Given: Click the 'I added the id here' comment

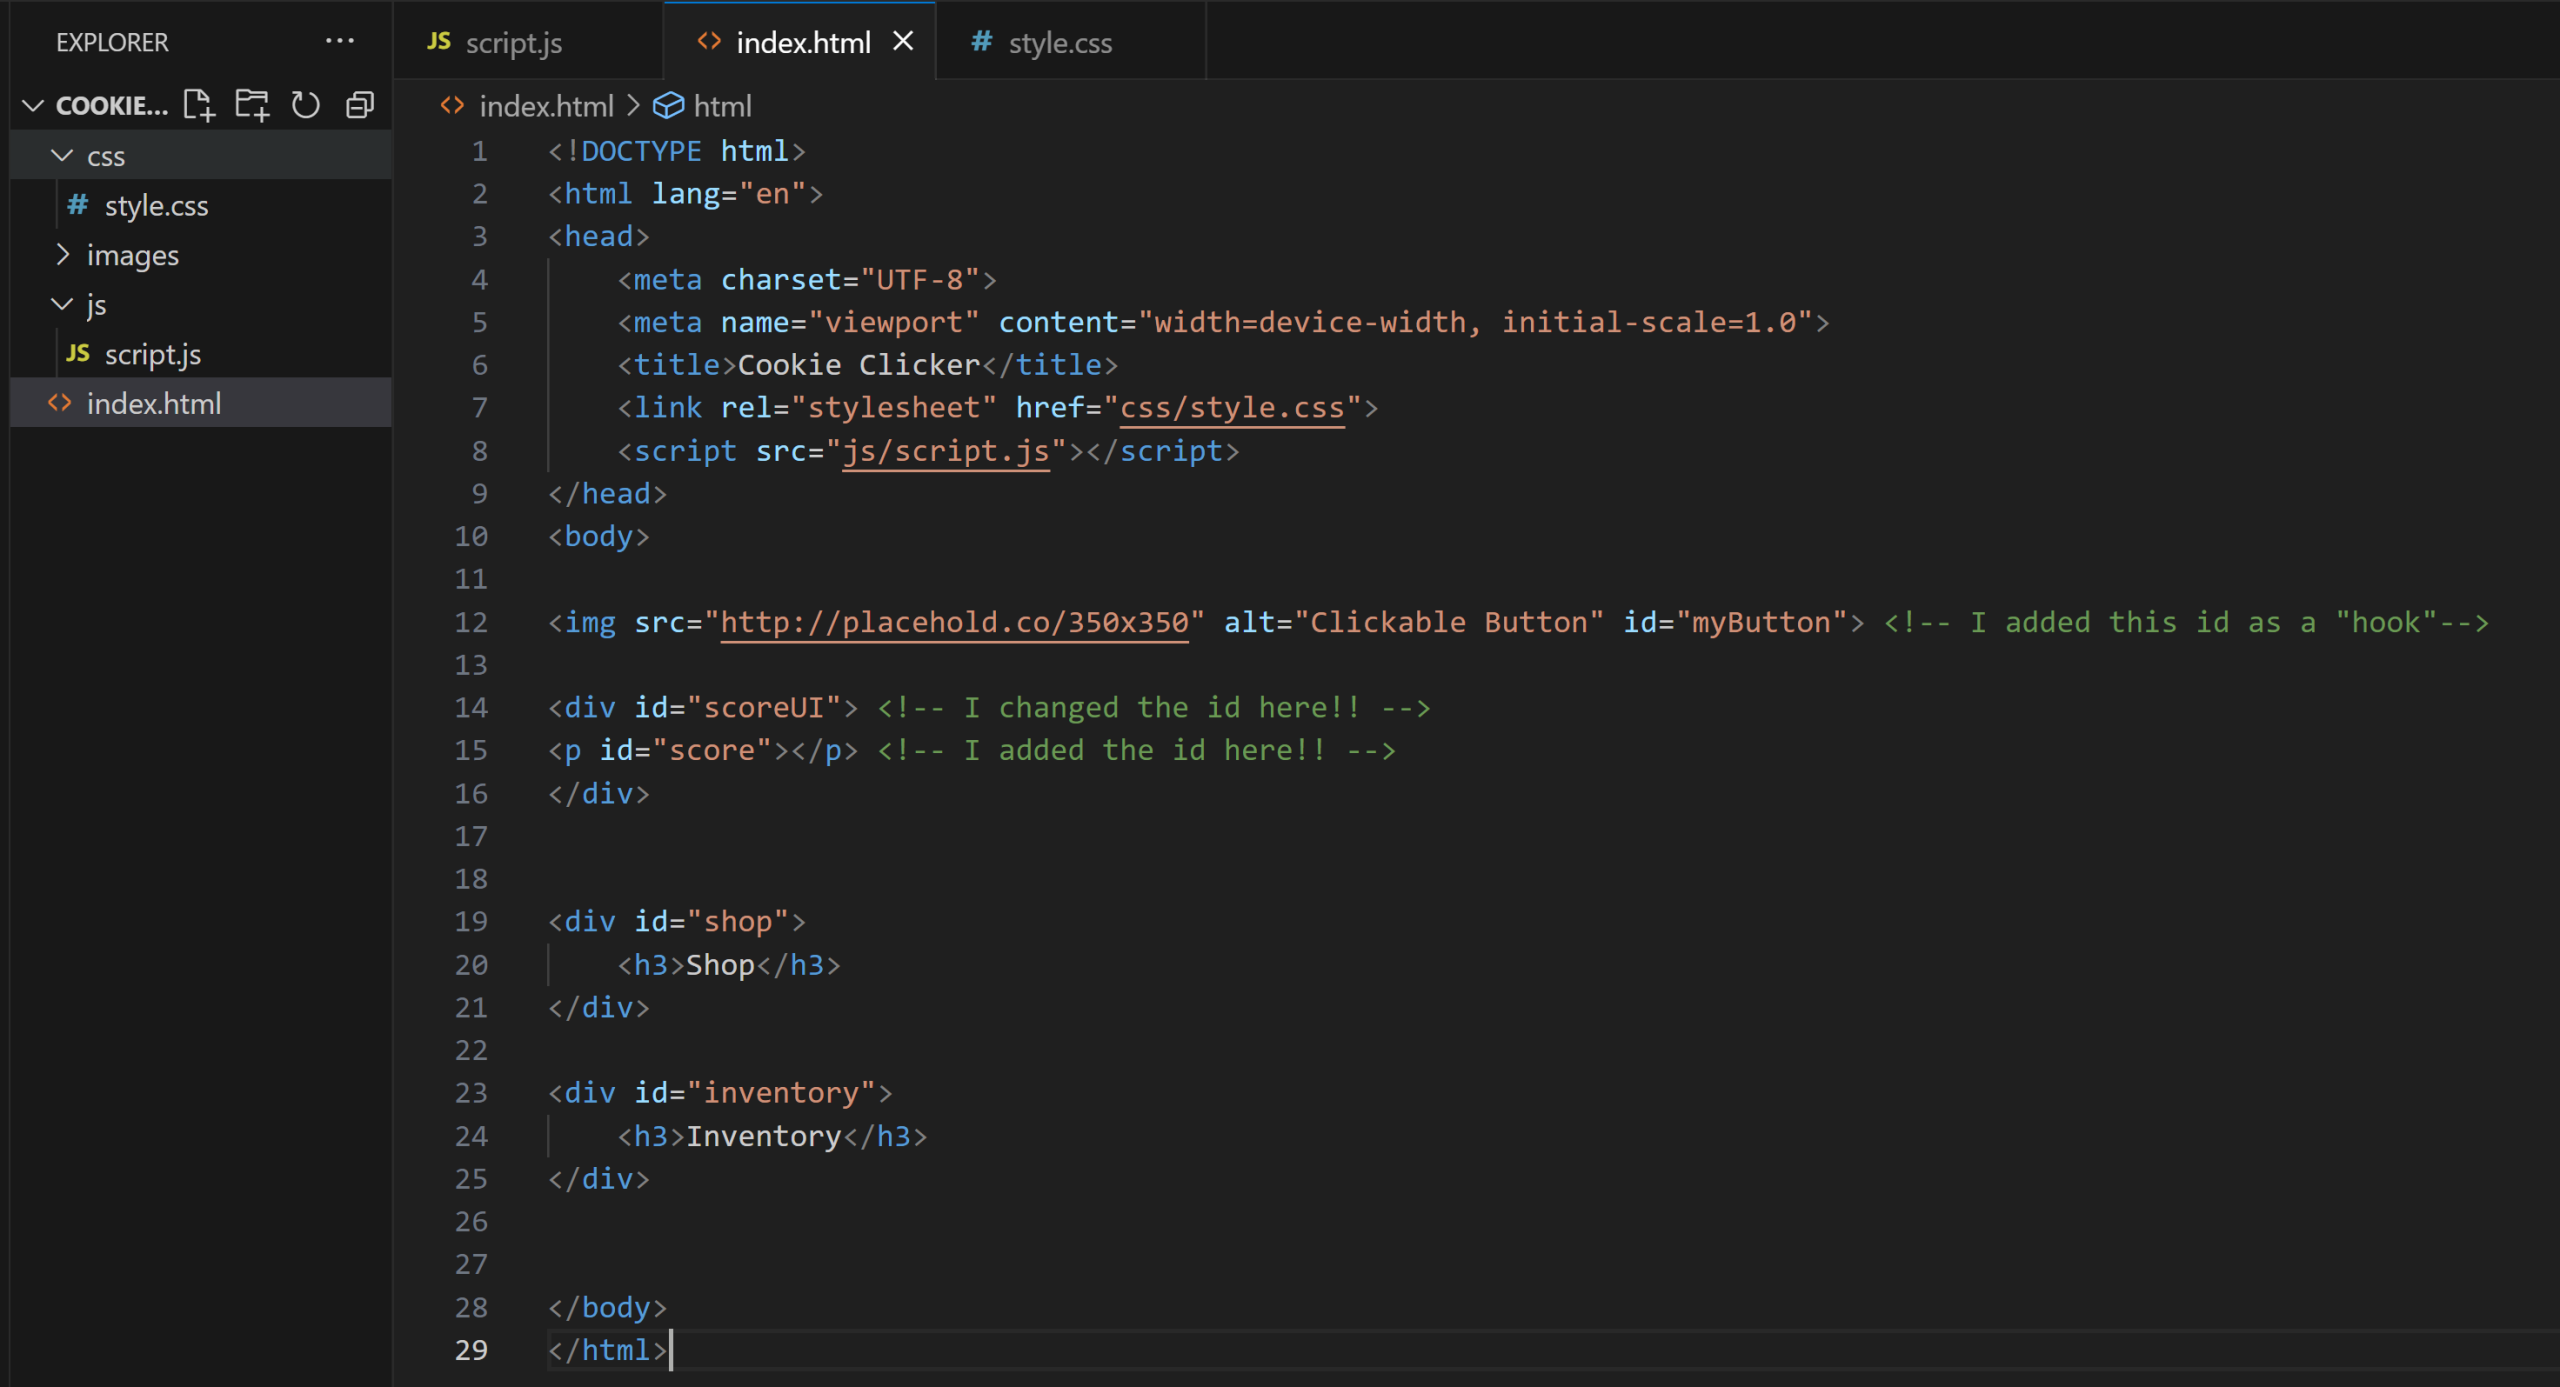Looking at the screenshot, I should click(x=1137, y=750).
